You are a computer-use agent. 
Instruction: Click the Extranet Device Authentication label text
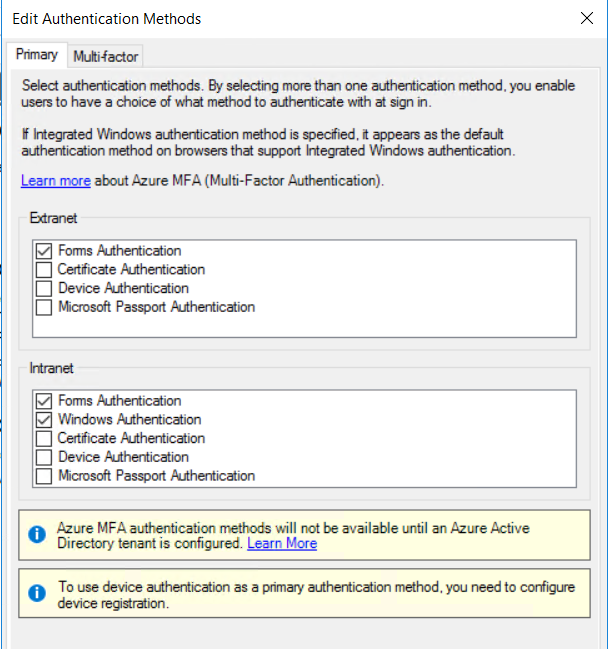click(123, 289)
